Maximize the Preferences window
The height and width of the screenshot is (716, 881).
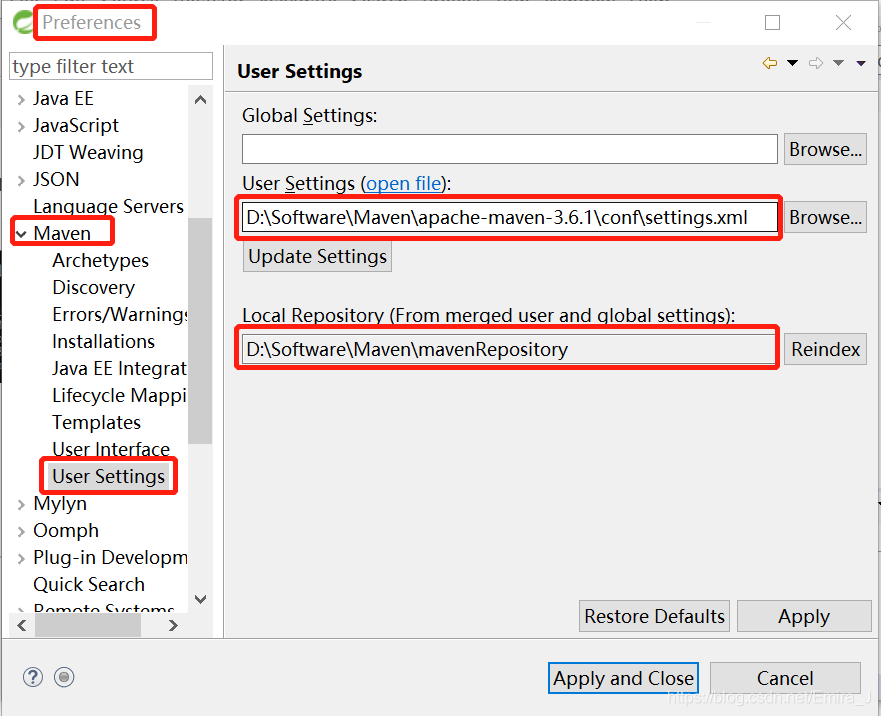[x=773, y=22]
